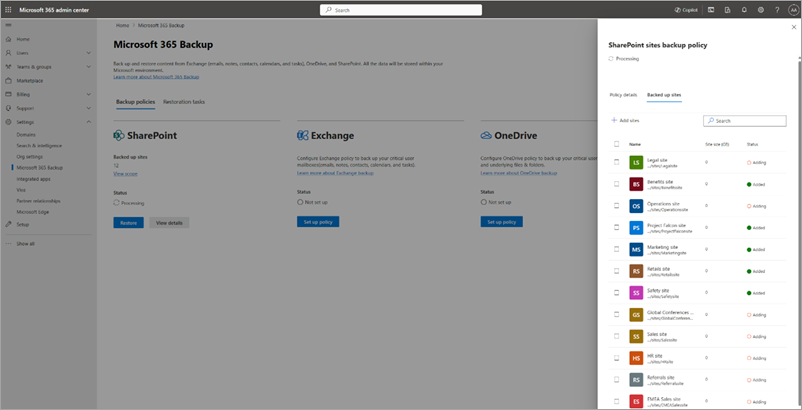Check the Operations site row checkbox
The width and height of the screenshot is (802, 410).
[x=616, y=206]
